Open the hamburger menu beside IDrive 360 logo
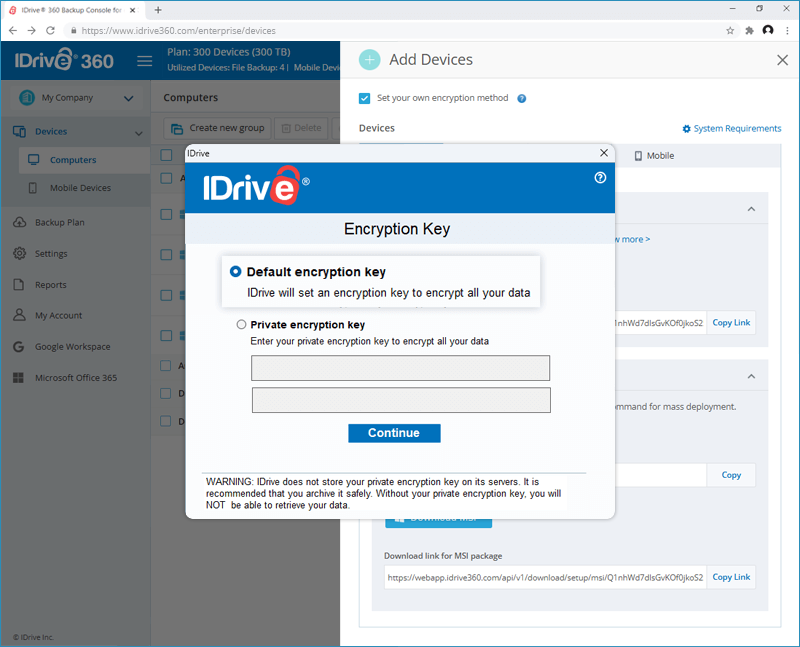The image size is (800, 647). [144, 61]
